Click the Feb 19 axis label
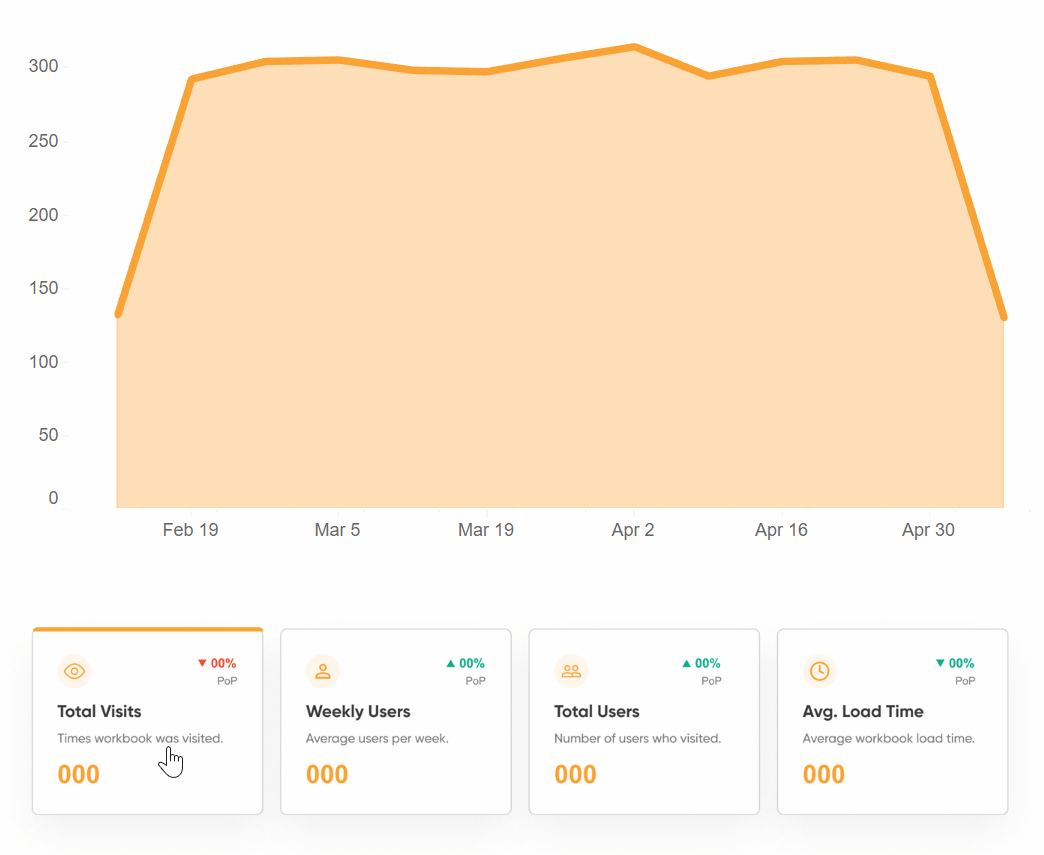The height and width of the screenshot is (855, 1044). [190, 529]
